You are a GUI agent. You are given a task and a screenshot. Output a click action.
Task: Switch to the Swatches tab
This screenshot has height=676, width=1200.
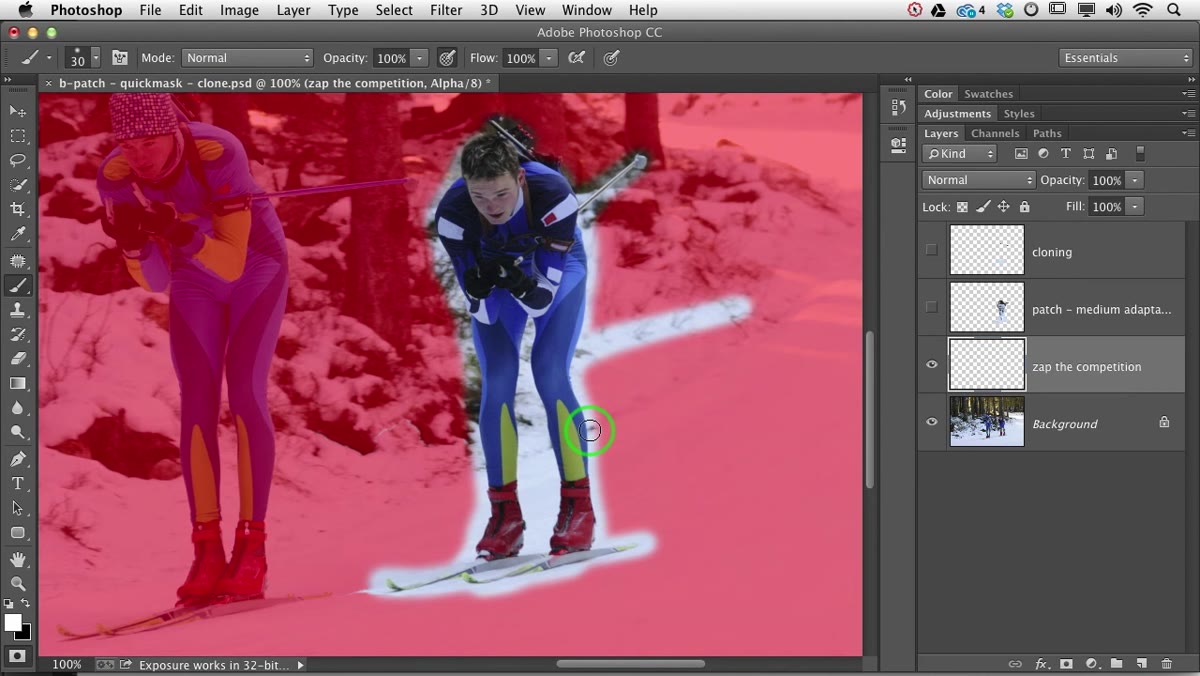[988, 94]
